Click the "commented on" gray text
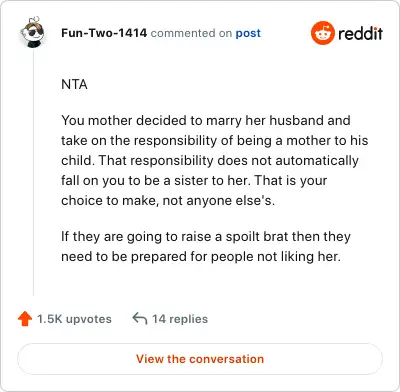The image size is (400, 392). pos(191,33)
